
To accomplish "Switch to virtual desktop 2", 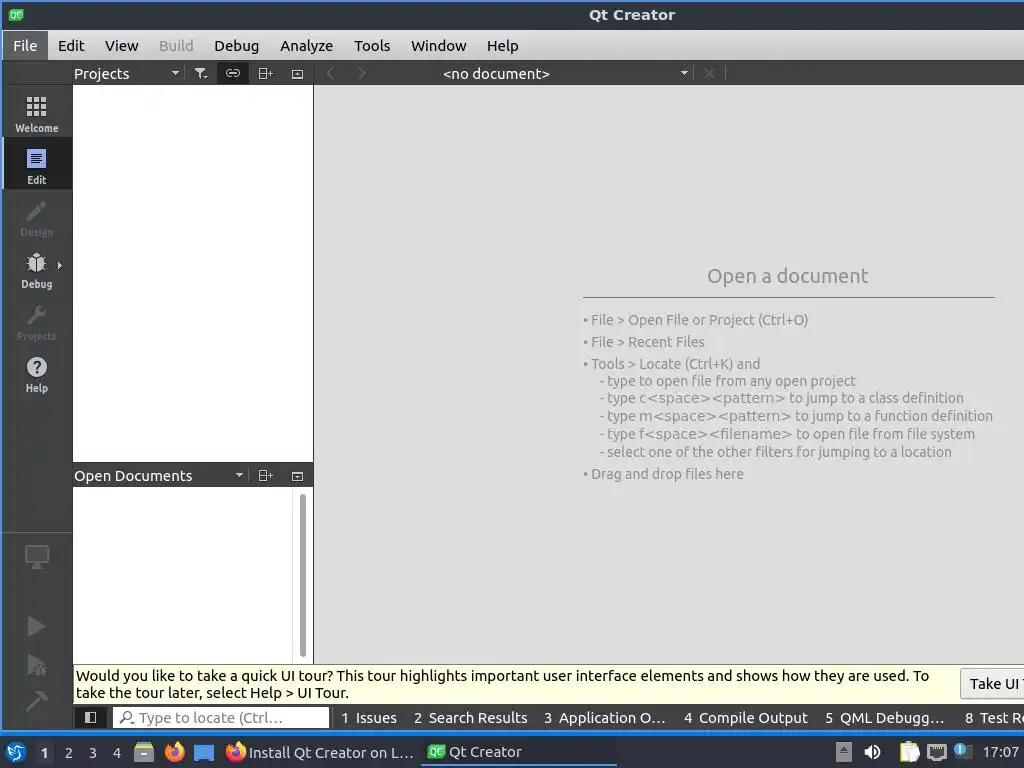I will tap(69, 753).
